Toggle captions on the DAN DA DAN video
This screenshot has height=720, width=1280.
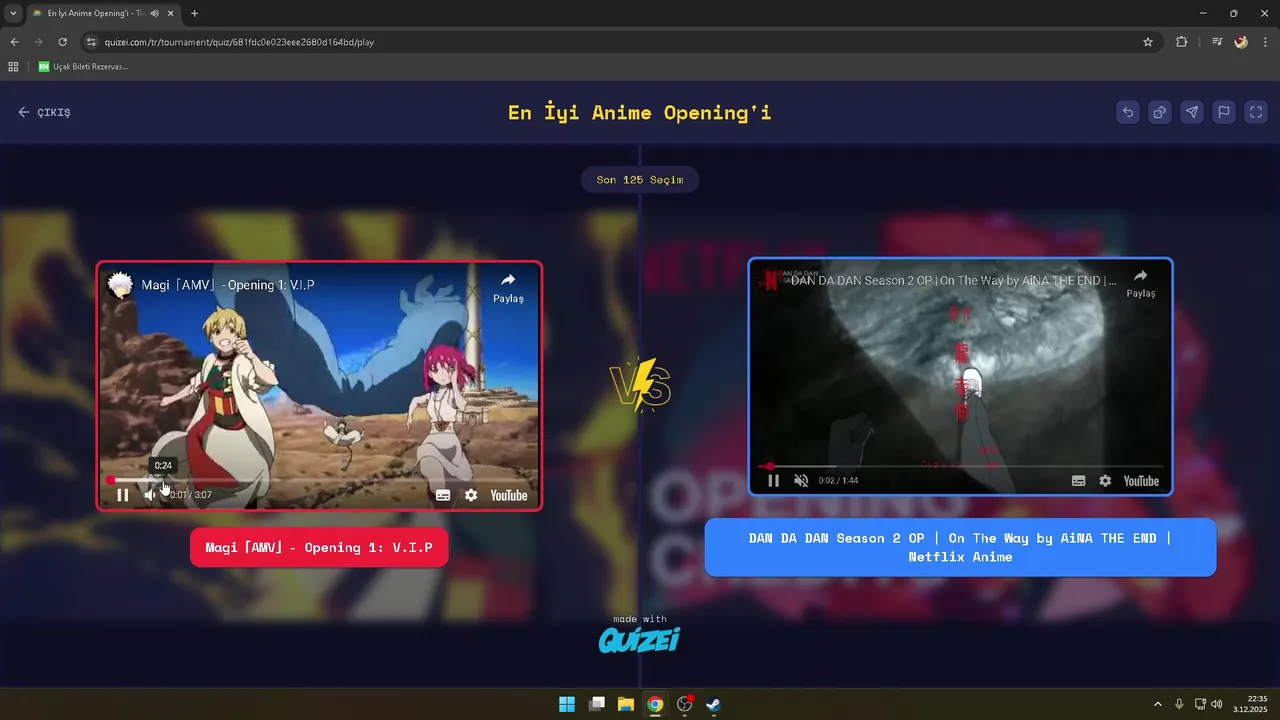click(x=1078, y=481)
